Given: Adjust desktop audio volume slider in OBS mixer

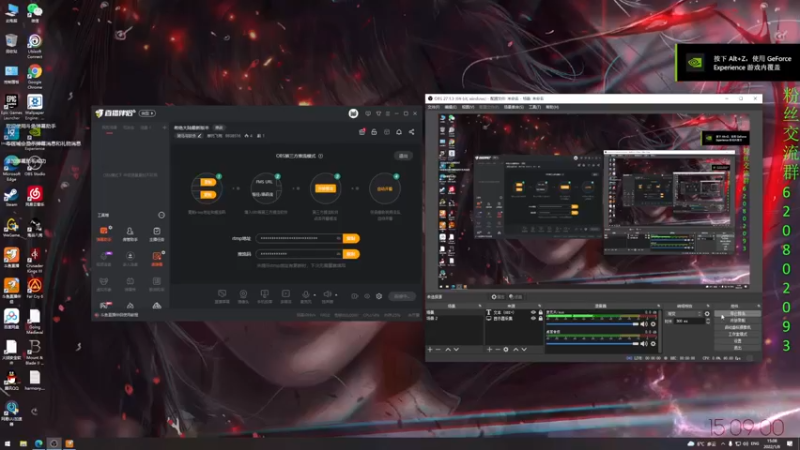Looking at the screenshot, I should point(592,343).
